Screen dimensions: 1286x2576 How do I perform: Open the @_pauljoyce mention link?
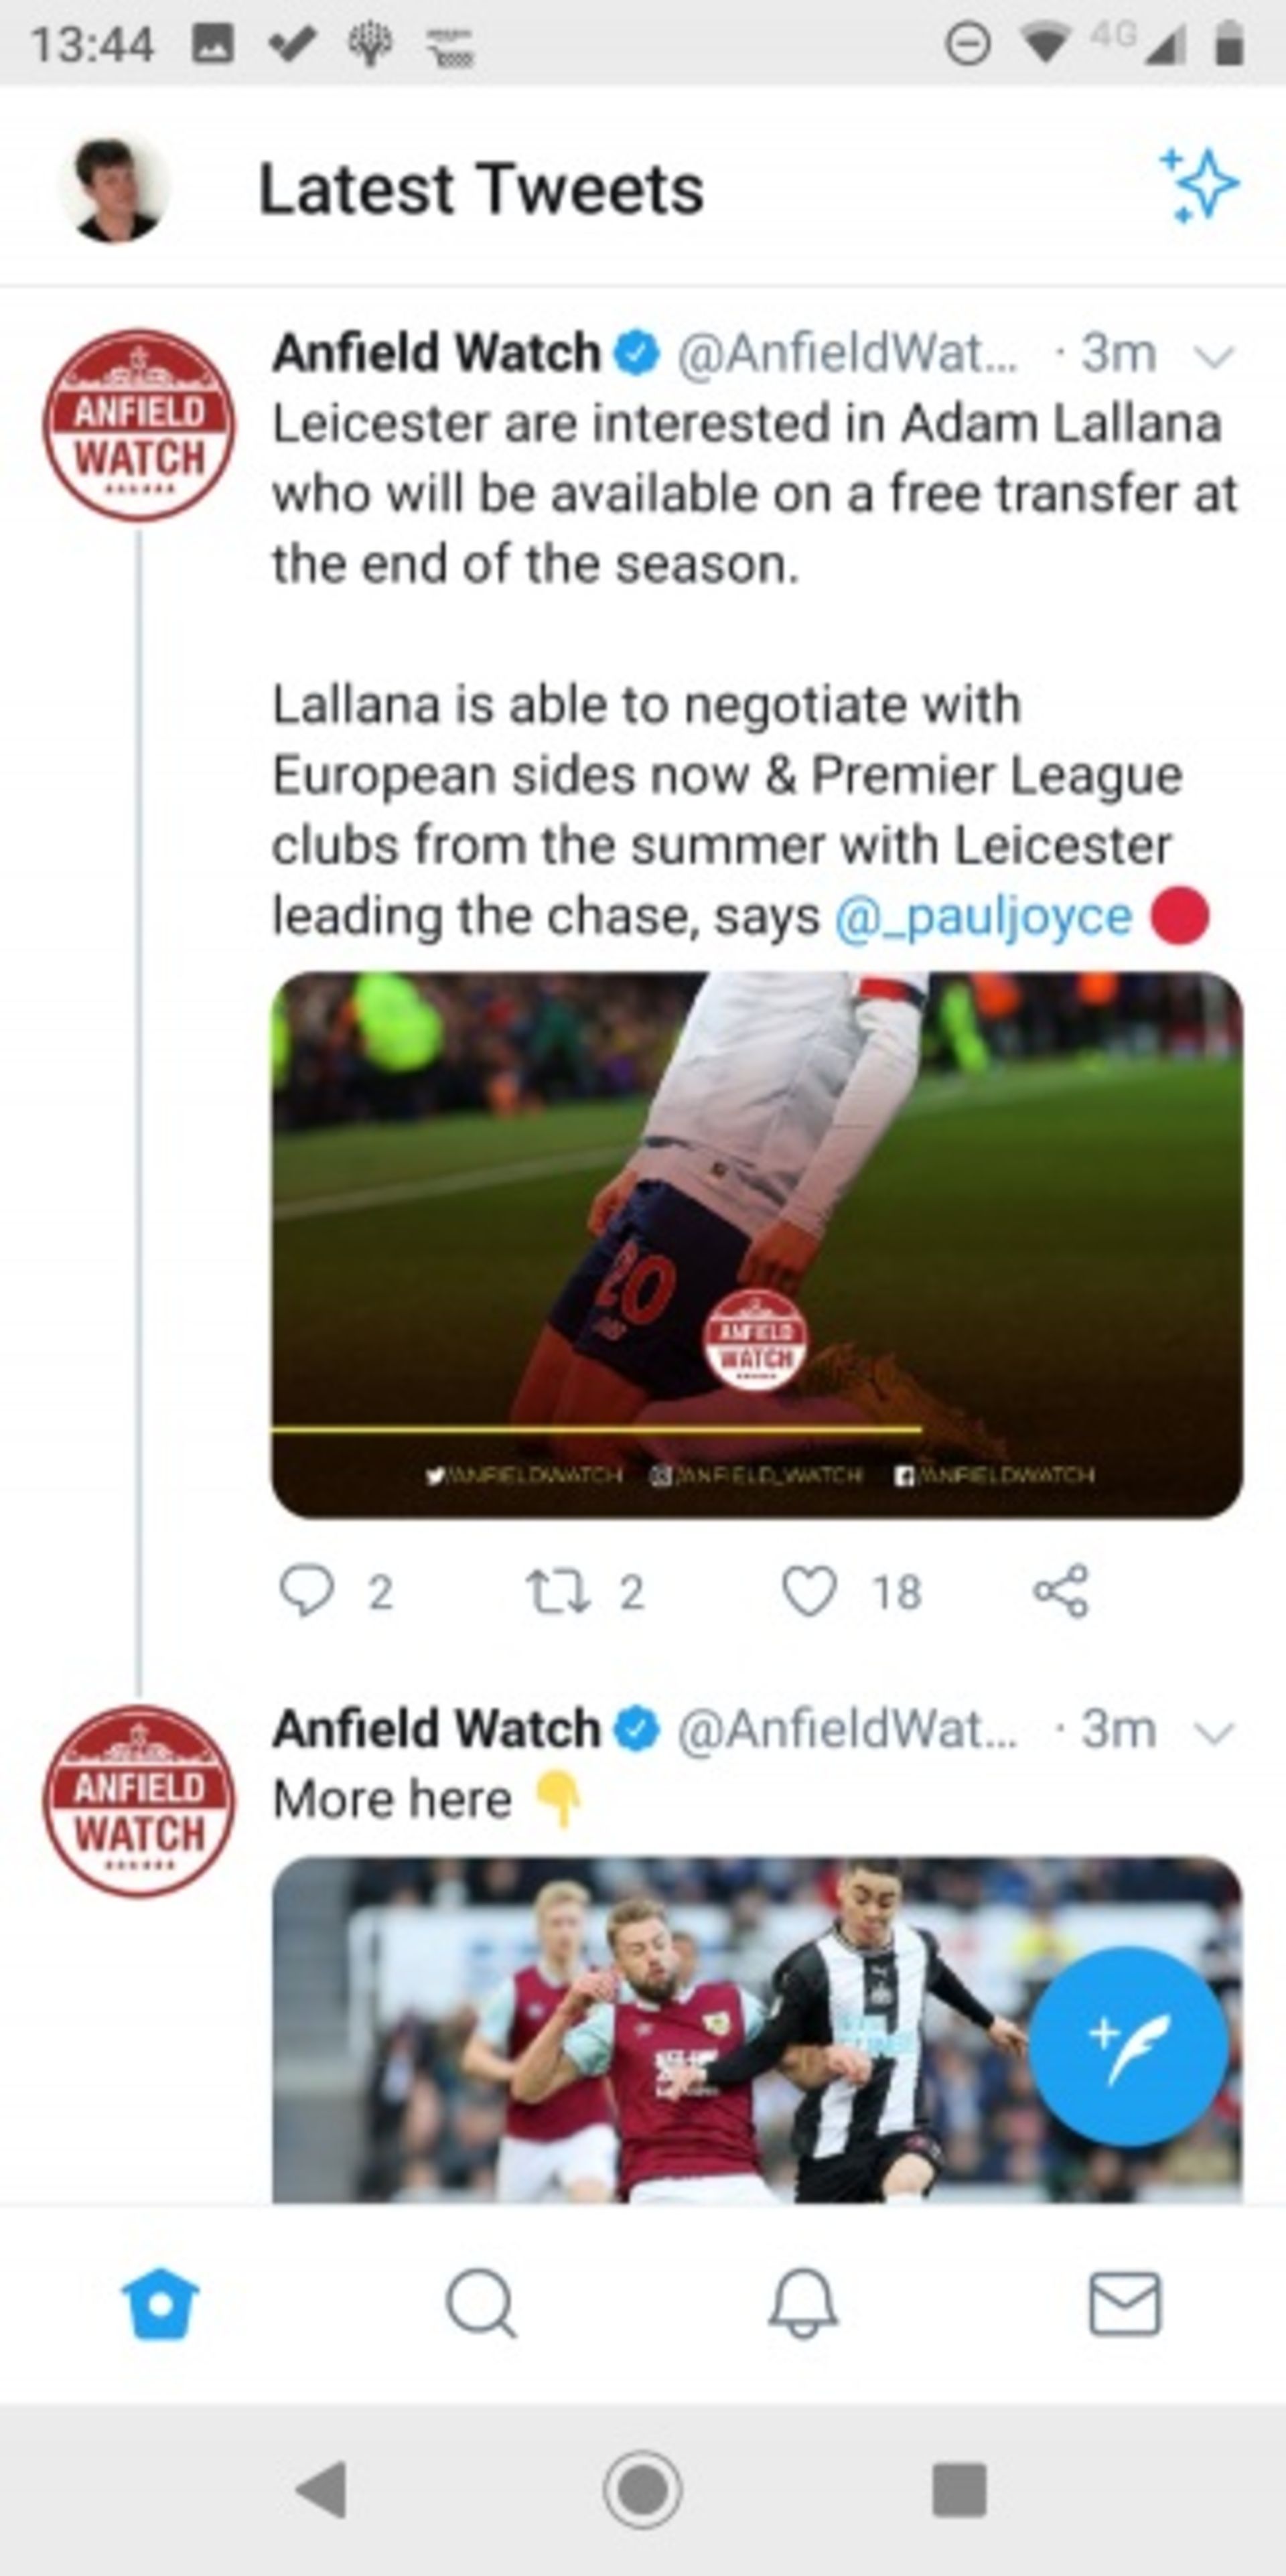click(983, 917)
